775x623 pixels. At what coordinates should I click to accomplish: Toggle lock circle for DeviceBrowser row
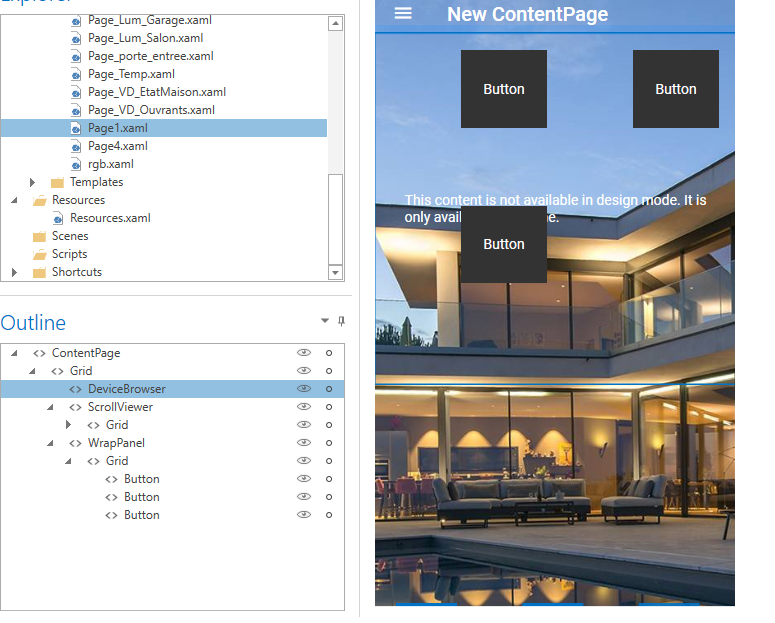(x=329, y=389)
